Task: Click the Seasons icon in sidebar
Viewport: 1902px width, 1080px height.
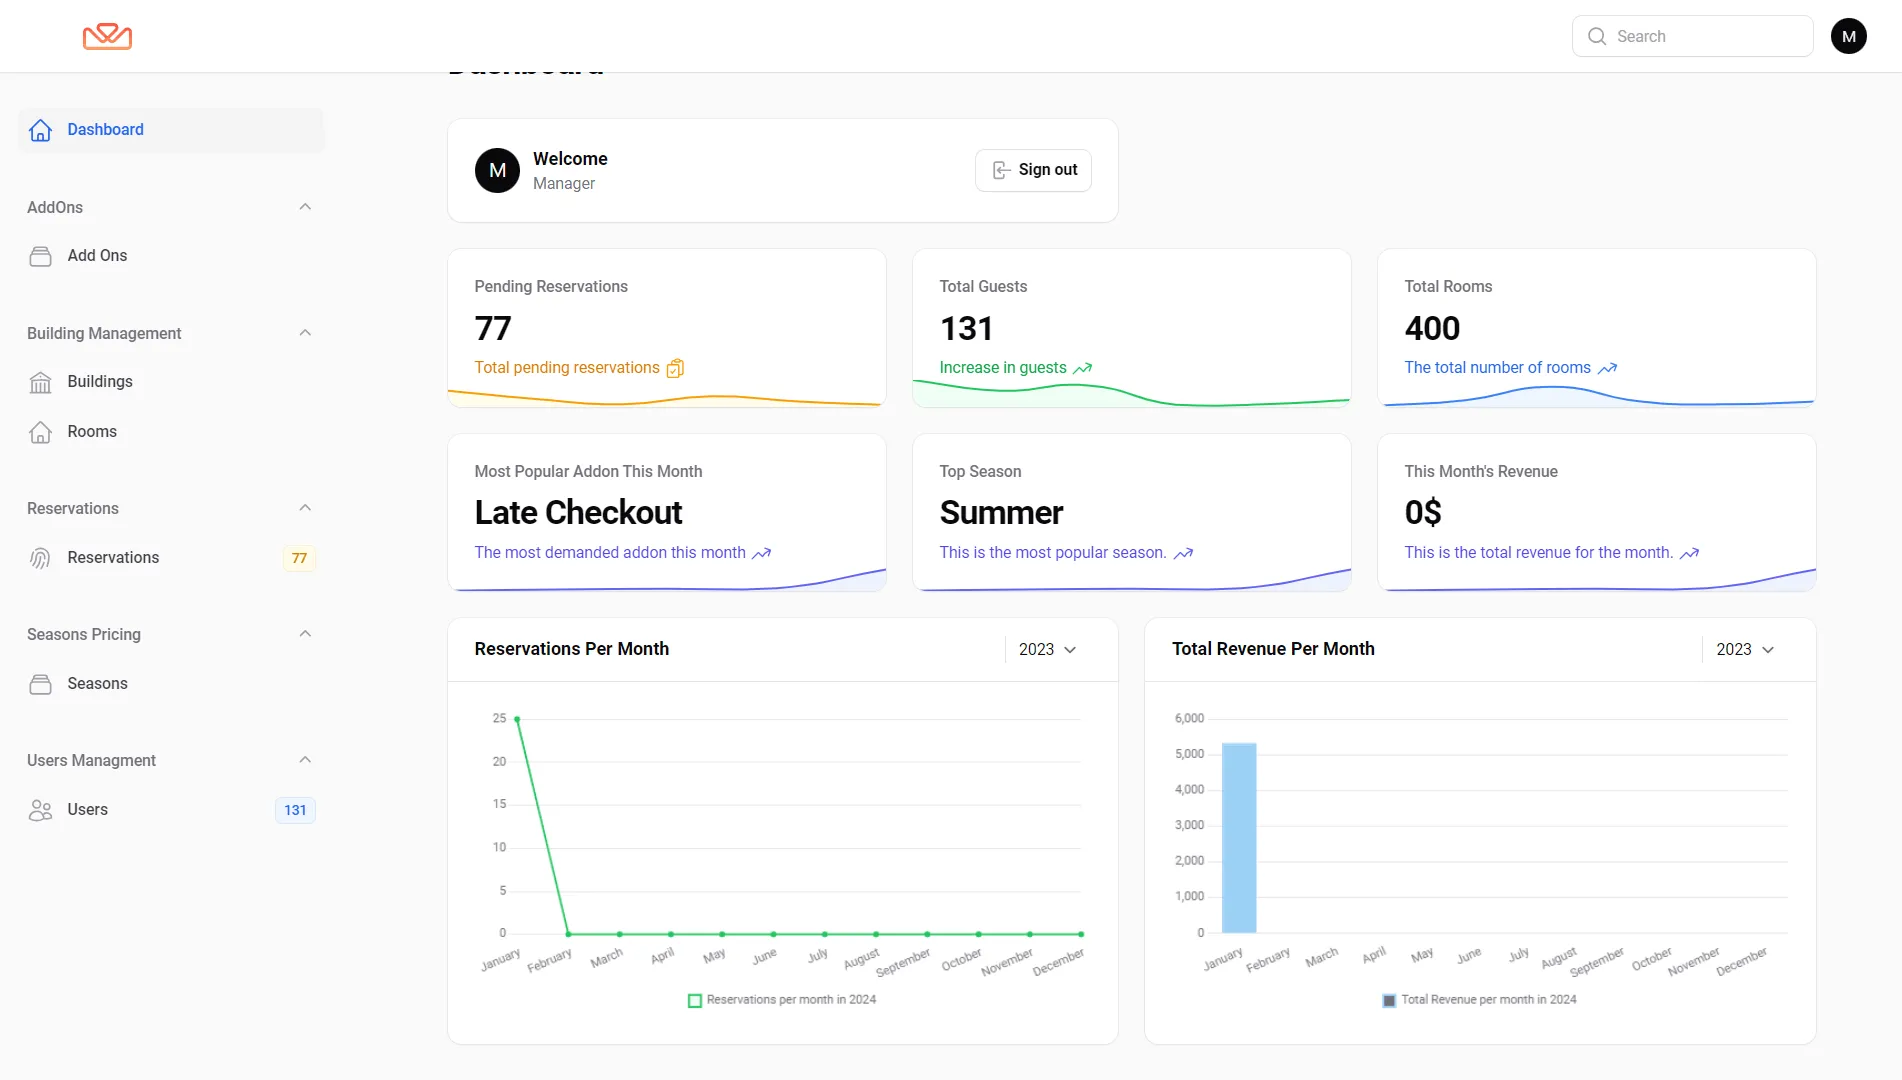Action: pos(40,684)
